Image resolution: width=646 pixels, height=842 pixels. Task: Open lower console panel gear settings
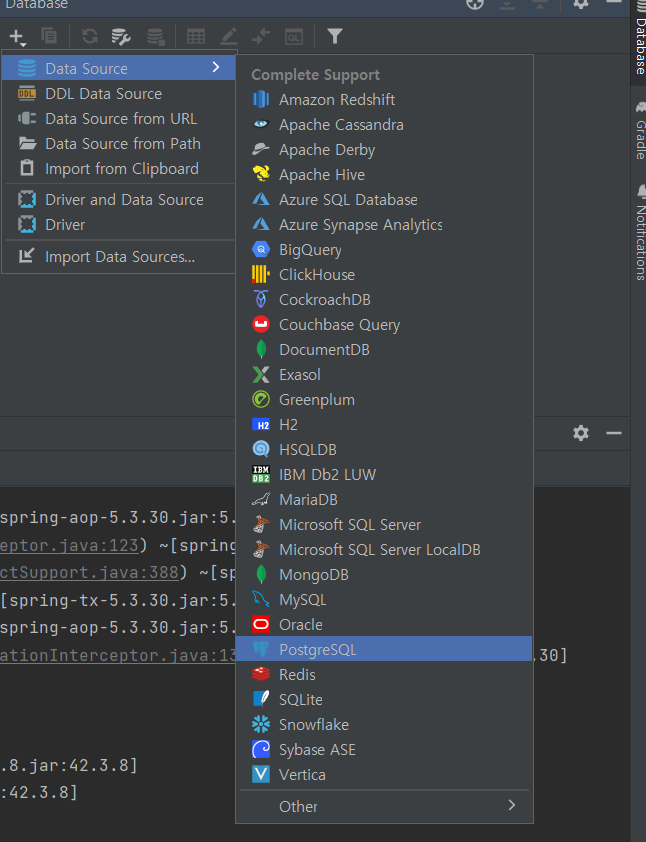(x=580, y=433)
